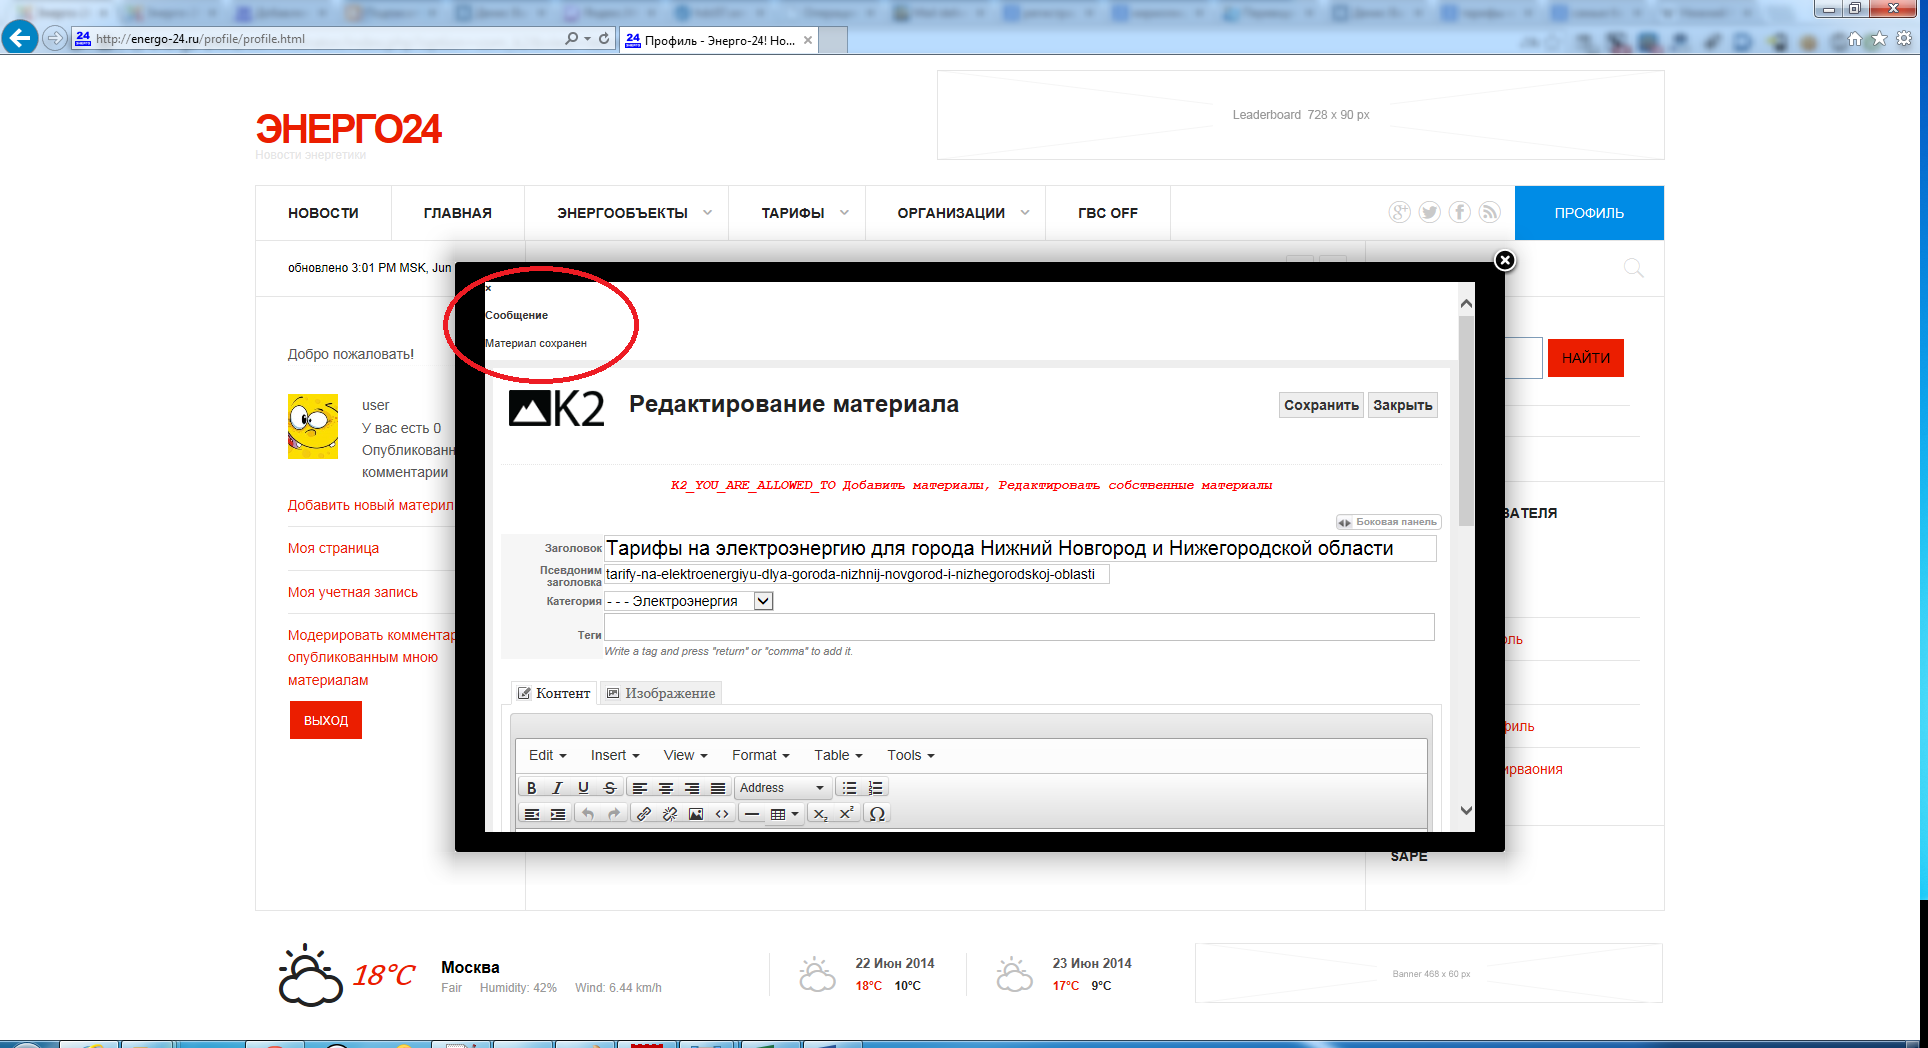
Task: Toggle italic formatting in the editor
Action: pos(558,788)
